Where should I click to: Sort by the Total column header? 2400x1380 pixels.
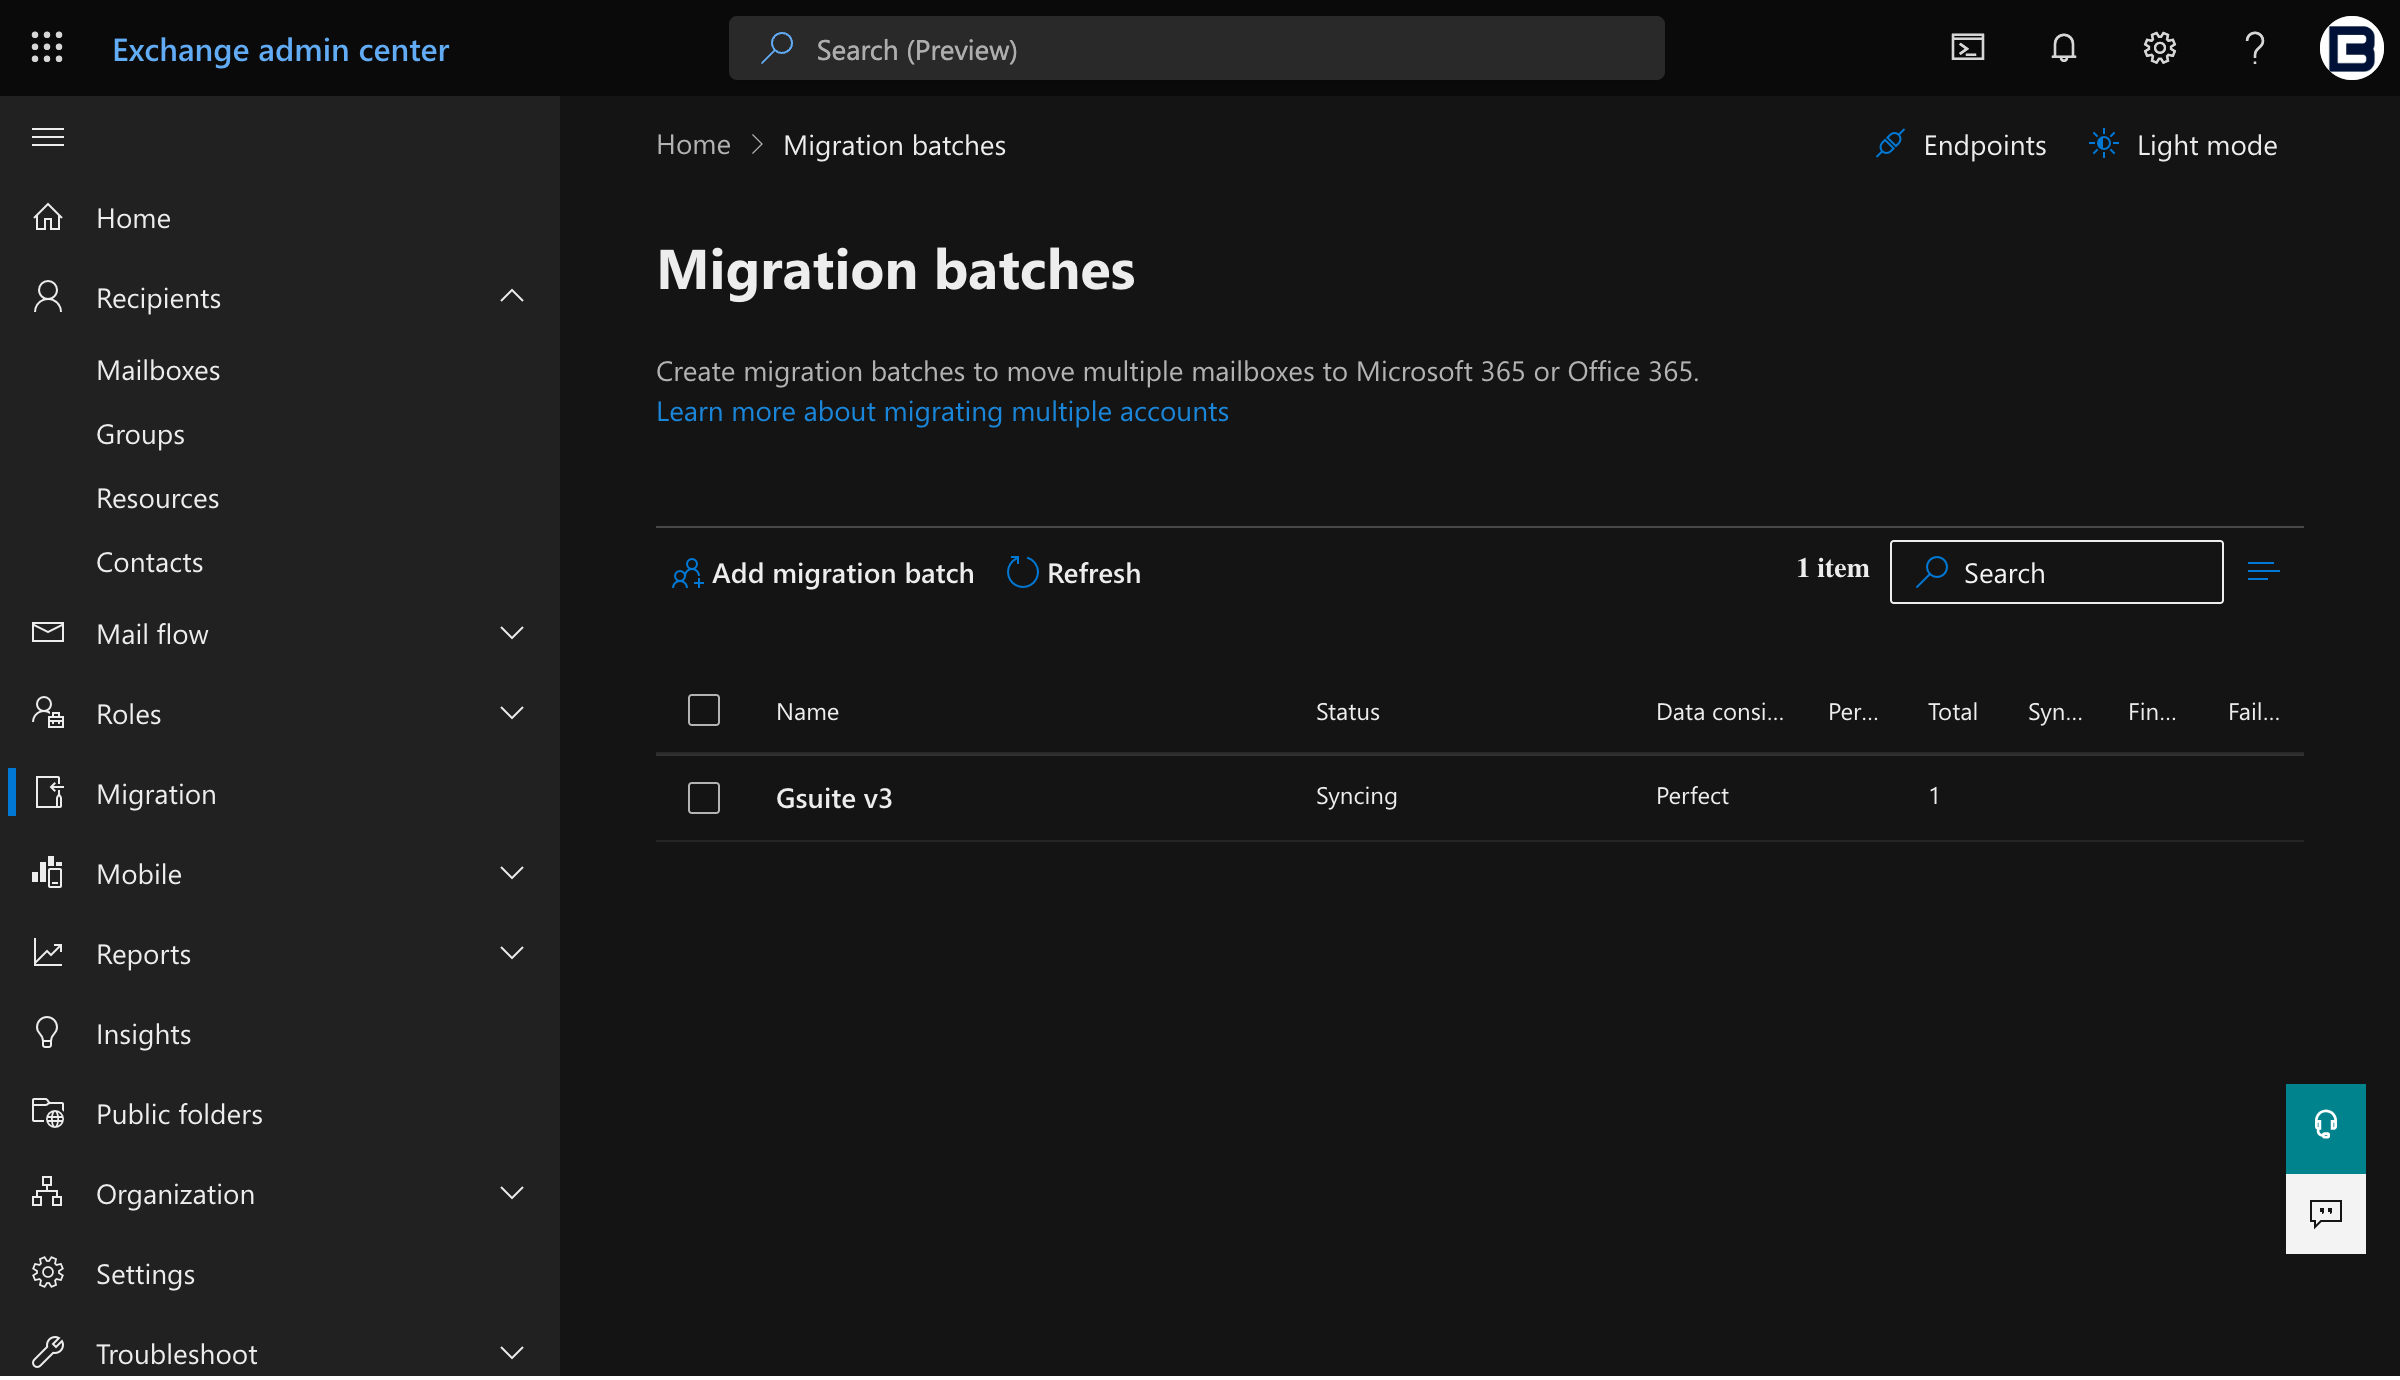[1952, 711]
